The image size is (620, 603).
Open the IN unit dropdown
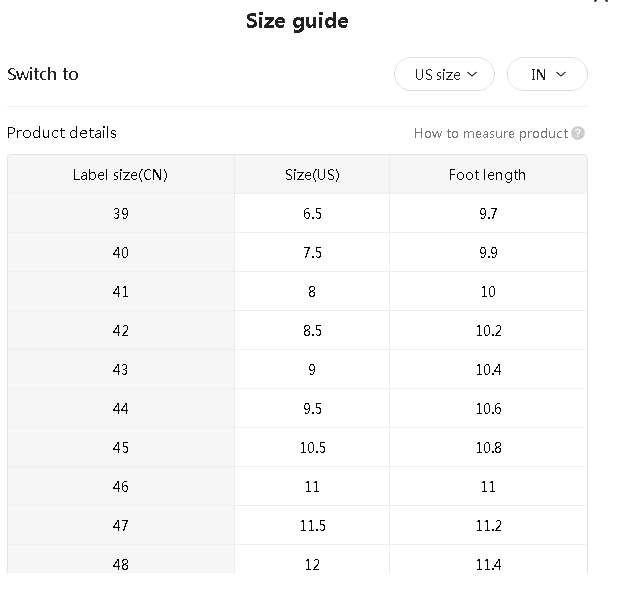[x=547, y=75]
